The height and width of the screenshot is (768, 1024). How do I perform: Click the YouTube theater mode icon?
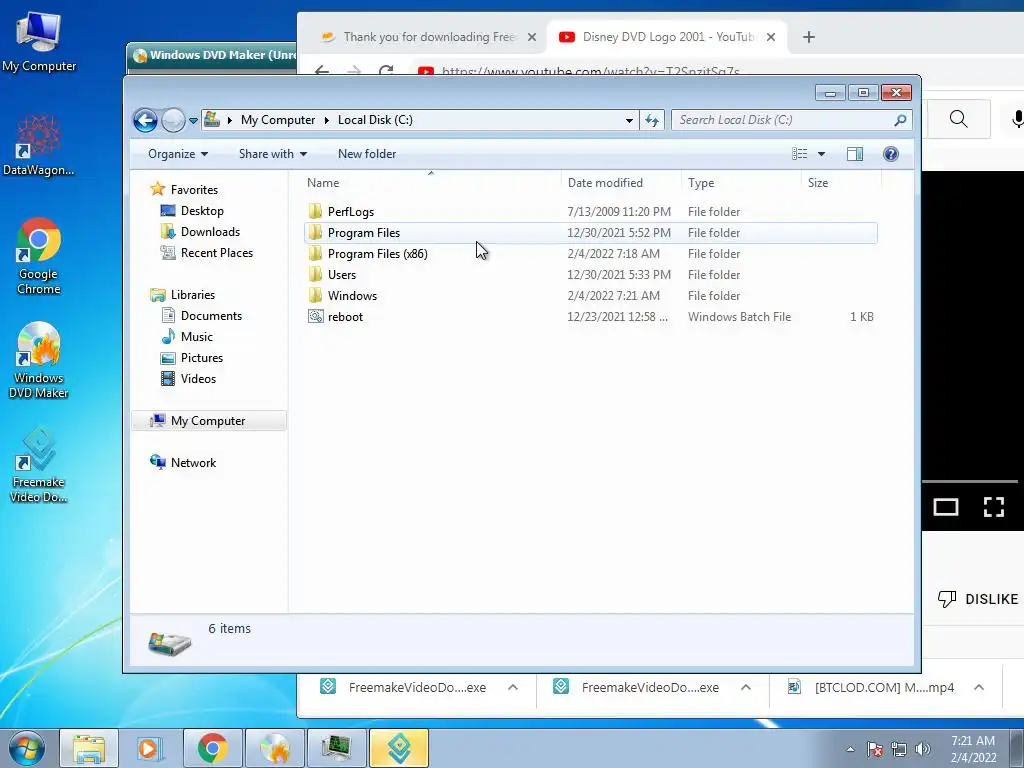tap(945, 507)
